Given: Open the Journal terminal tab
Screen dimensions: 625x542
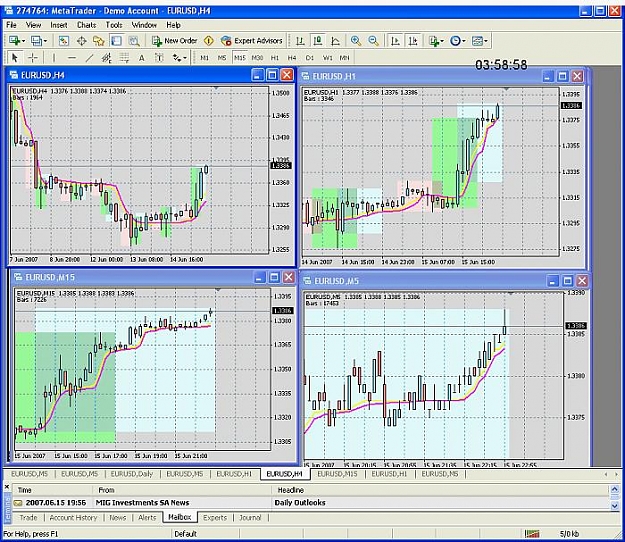Looking at the screenshot, I should (x=250, y=518).
